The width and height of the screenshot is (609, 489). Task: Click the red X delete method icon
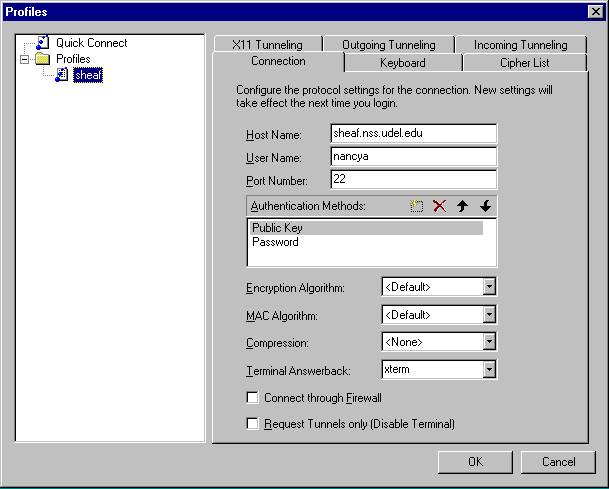(439, 206)
